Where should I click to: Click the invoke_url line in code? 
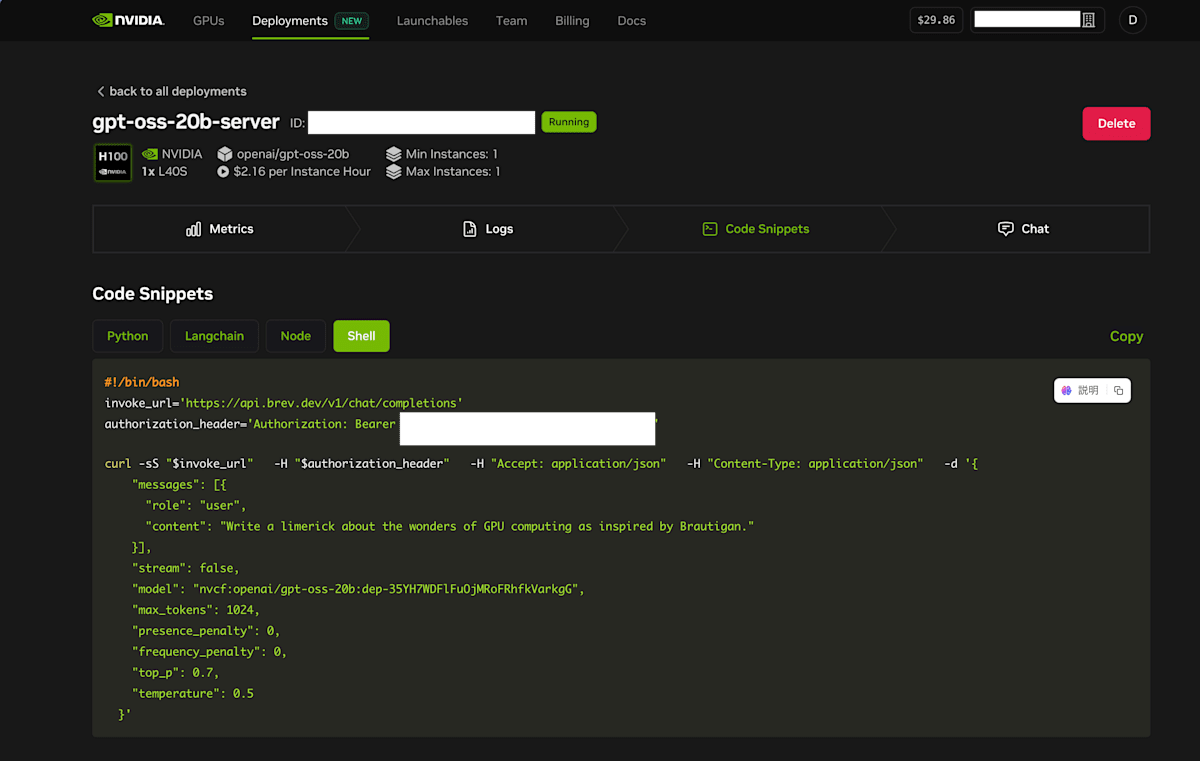pyautogui.click(x=284, y=403)
